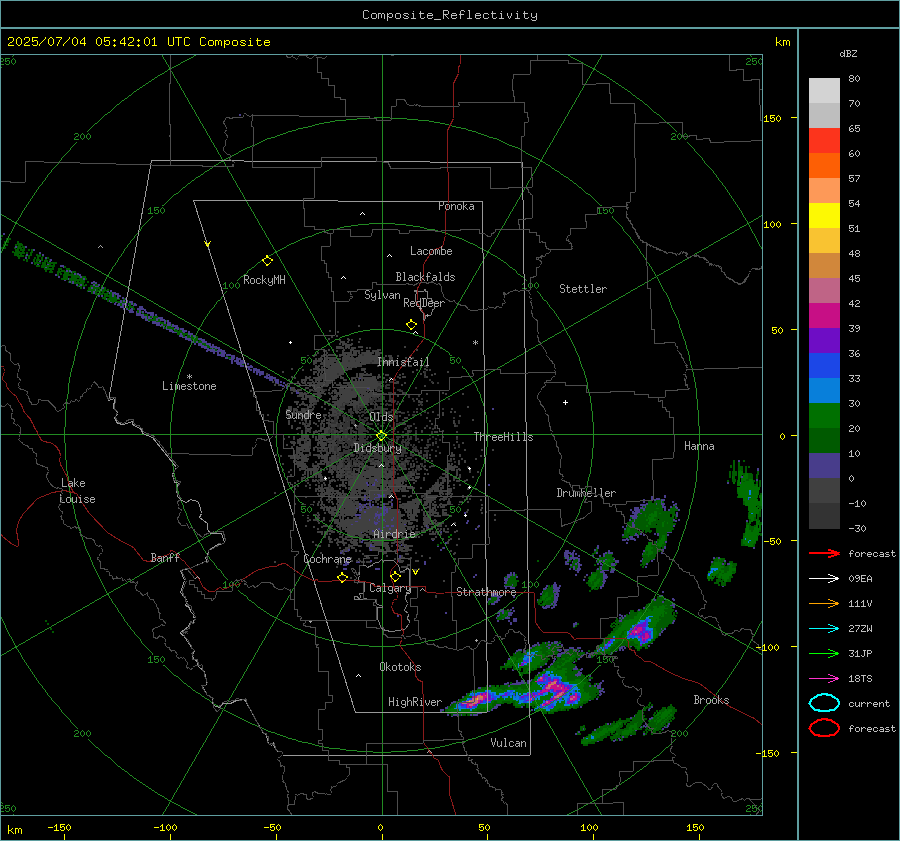Click the Sylvan label on map
The height and width of the screenshot is (841, 900).
click(382, 296)
